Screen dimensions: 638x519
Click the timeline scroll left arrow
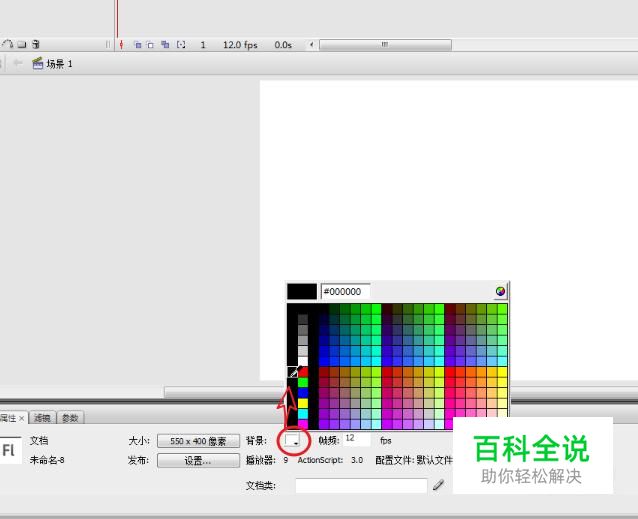[312, 45]
